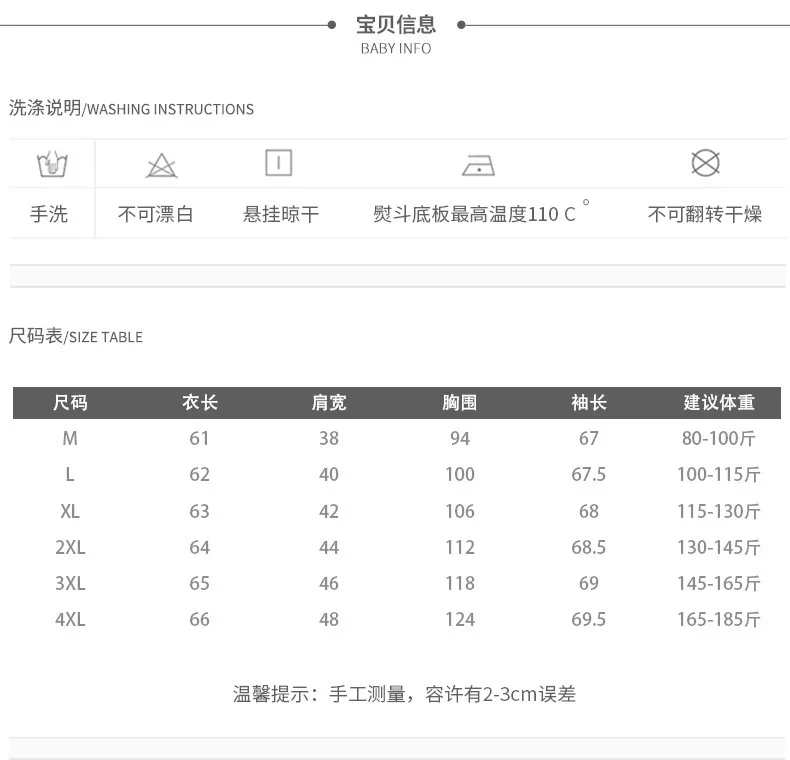Click the 建议体重 column header
Image resolution: width=790 pixels, height=760 pixels.
coord(719,403)
